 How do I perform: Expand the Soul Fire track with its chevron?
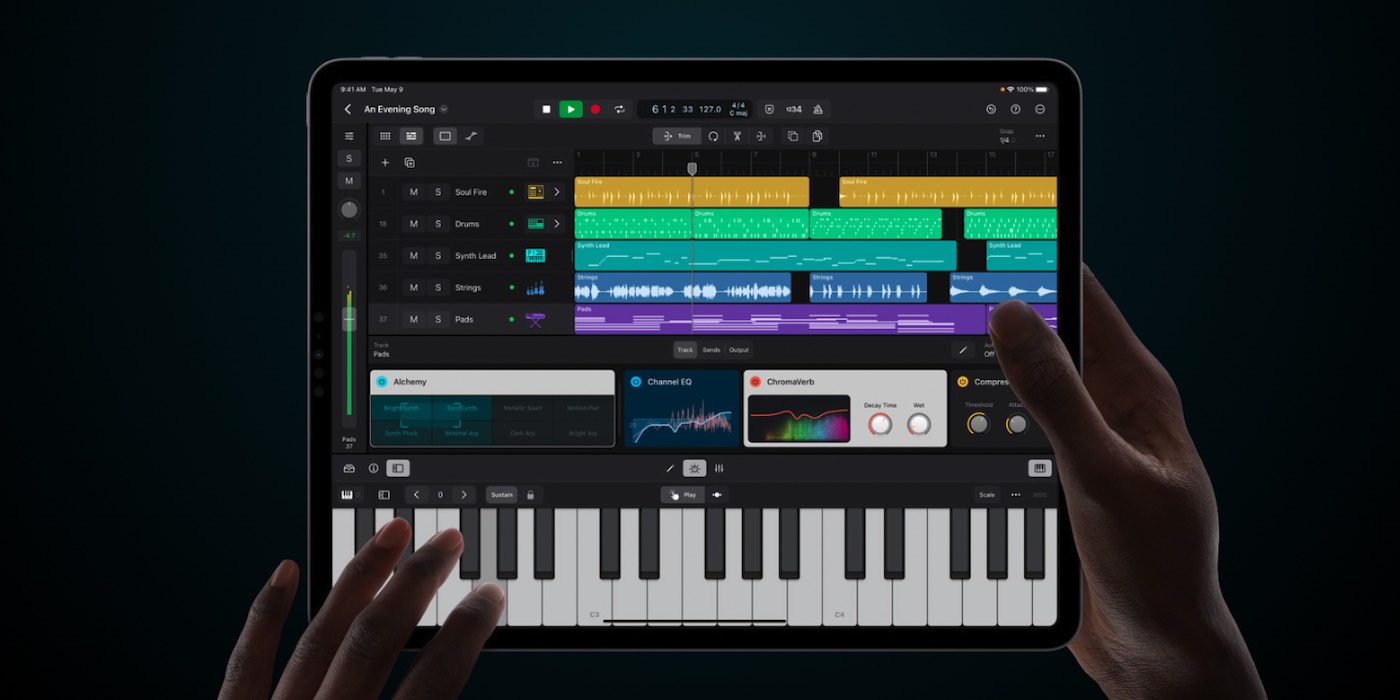coord(558,191)
